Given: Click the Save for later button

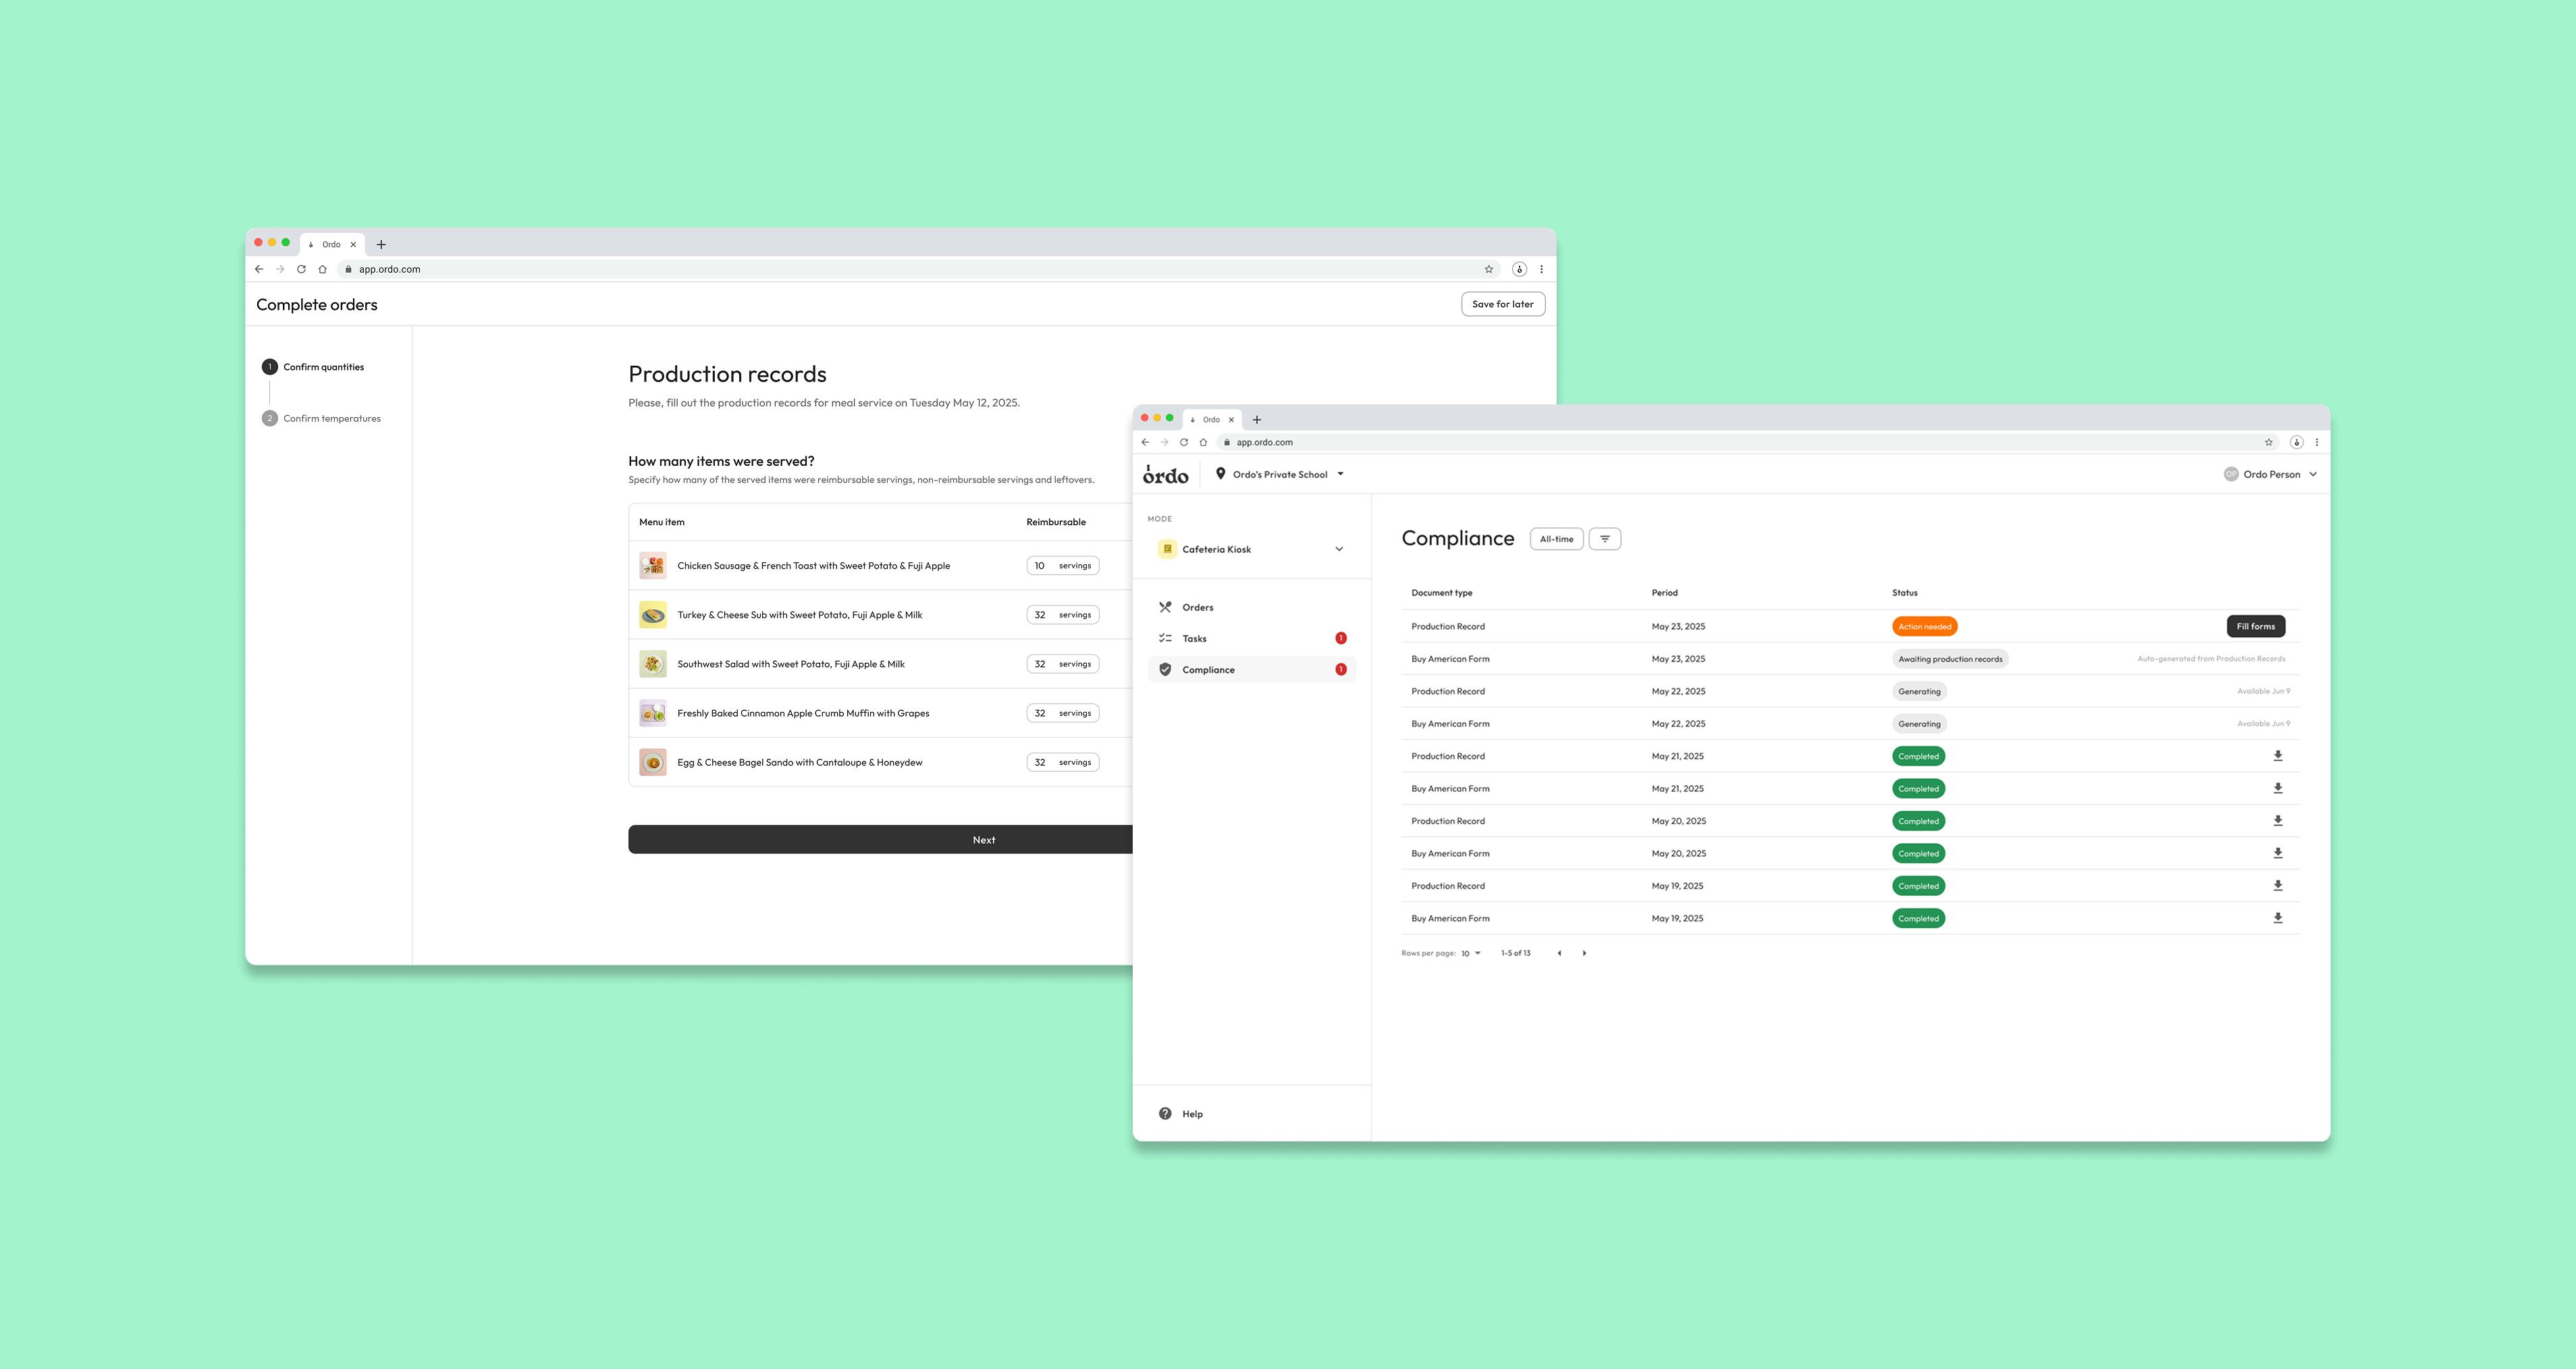Looking at the screenshot, I should pyautogui.click(x=1502, y=304).
